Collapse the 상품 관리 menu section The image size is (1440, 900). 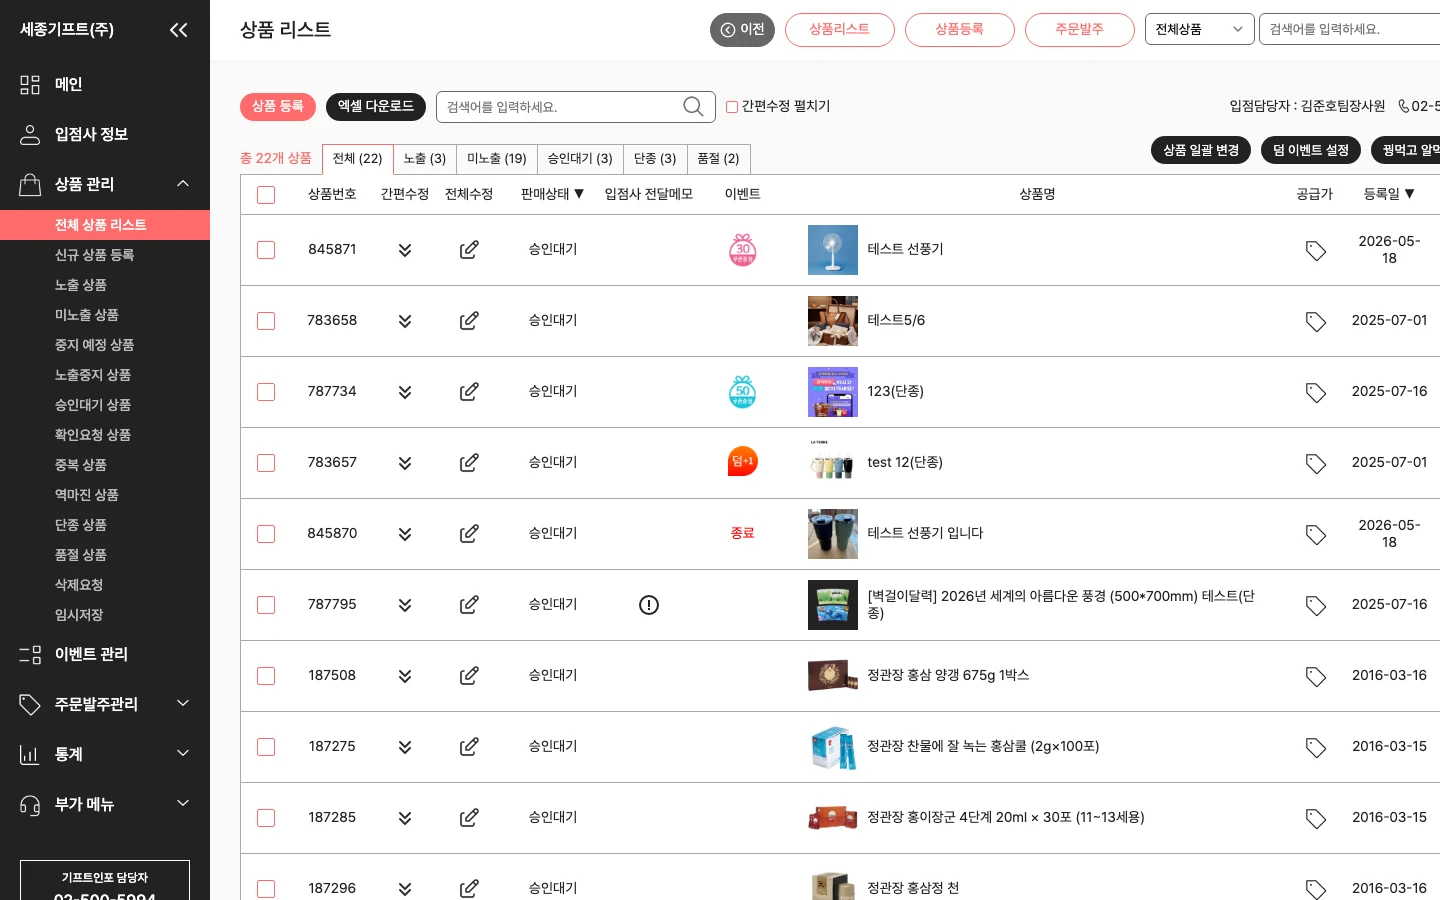183,184
